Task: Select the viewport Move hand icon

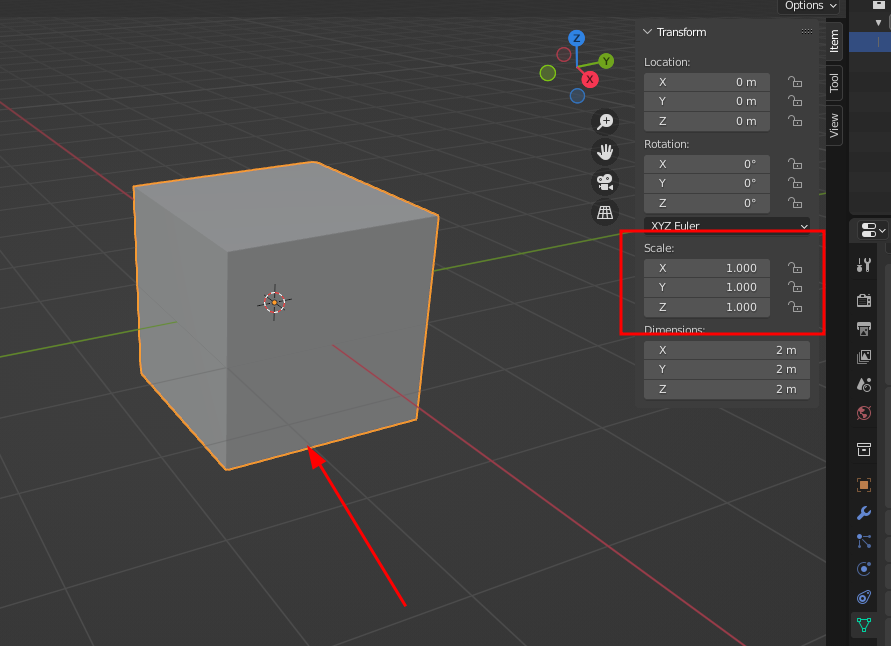Action: tap(605, 151)
